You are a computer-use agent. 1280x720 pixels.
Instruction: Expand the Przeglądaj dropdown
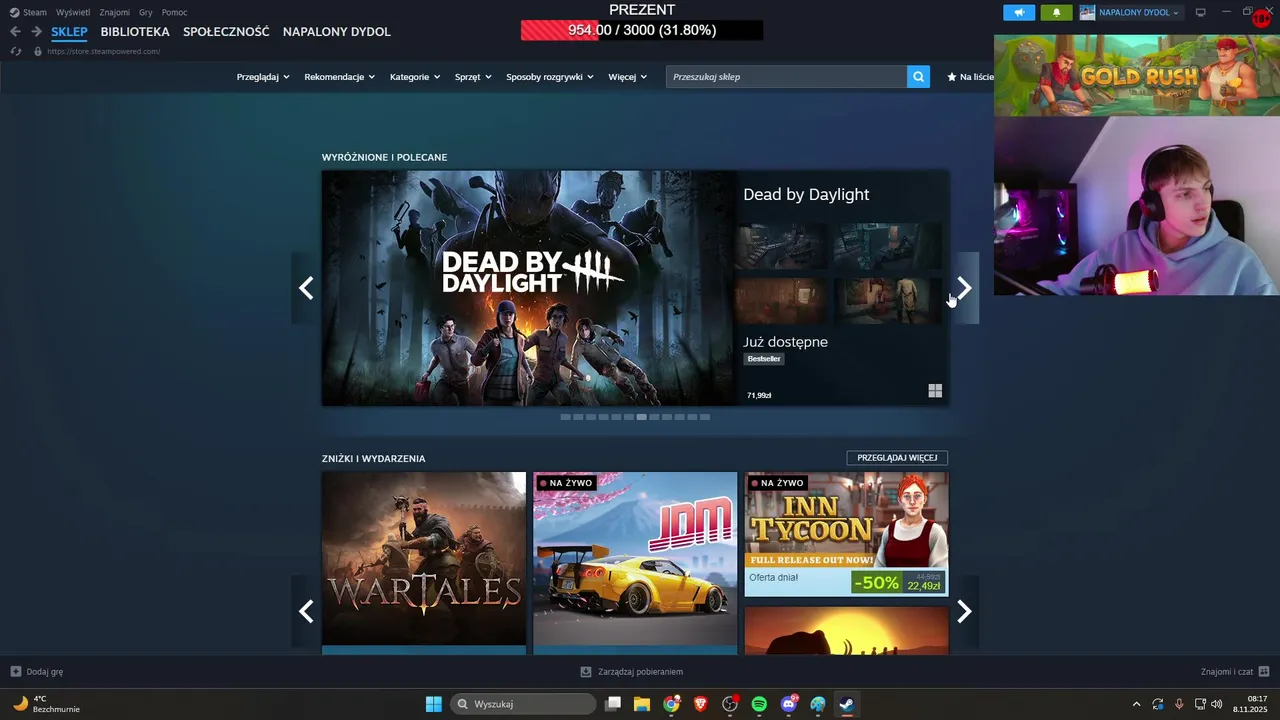(x=263, y=77)
